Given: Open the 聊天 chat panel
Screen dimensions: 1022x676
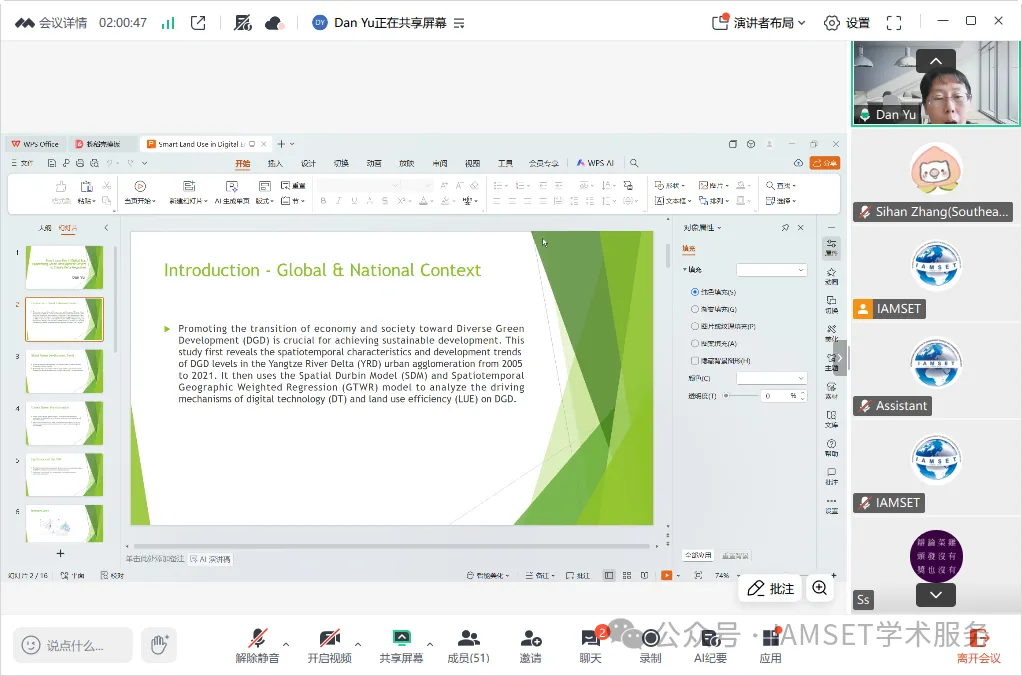Looking at the screenshot, I should coord(591,645).
